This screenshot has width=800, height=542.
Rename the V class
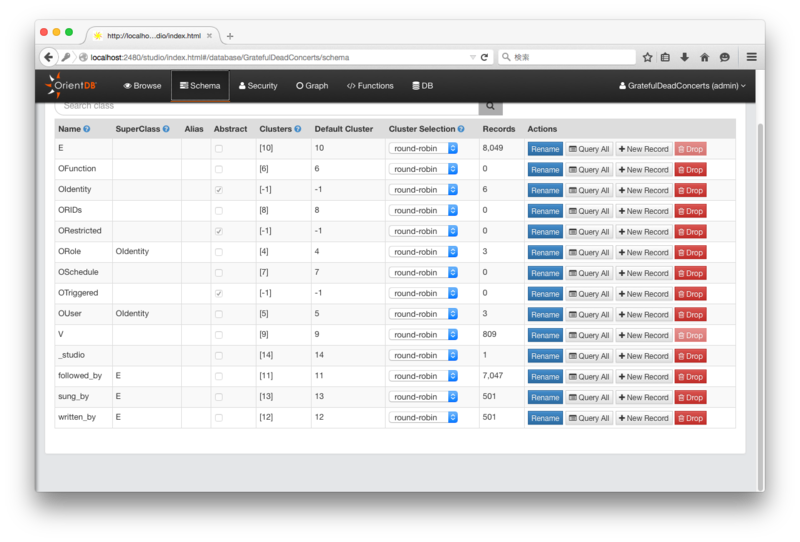pos(545,335)
